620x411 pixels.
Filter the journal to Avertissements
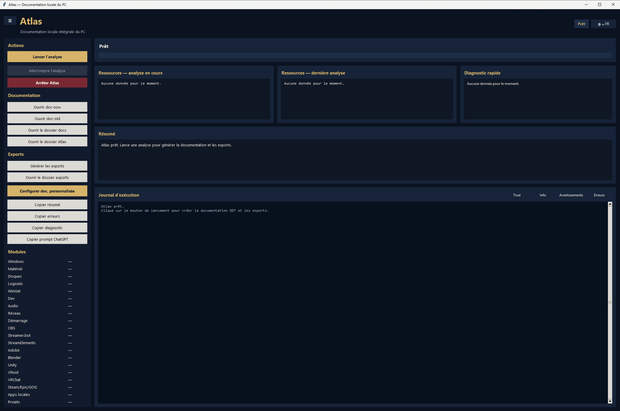571,195
